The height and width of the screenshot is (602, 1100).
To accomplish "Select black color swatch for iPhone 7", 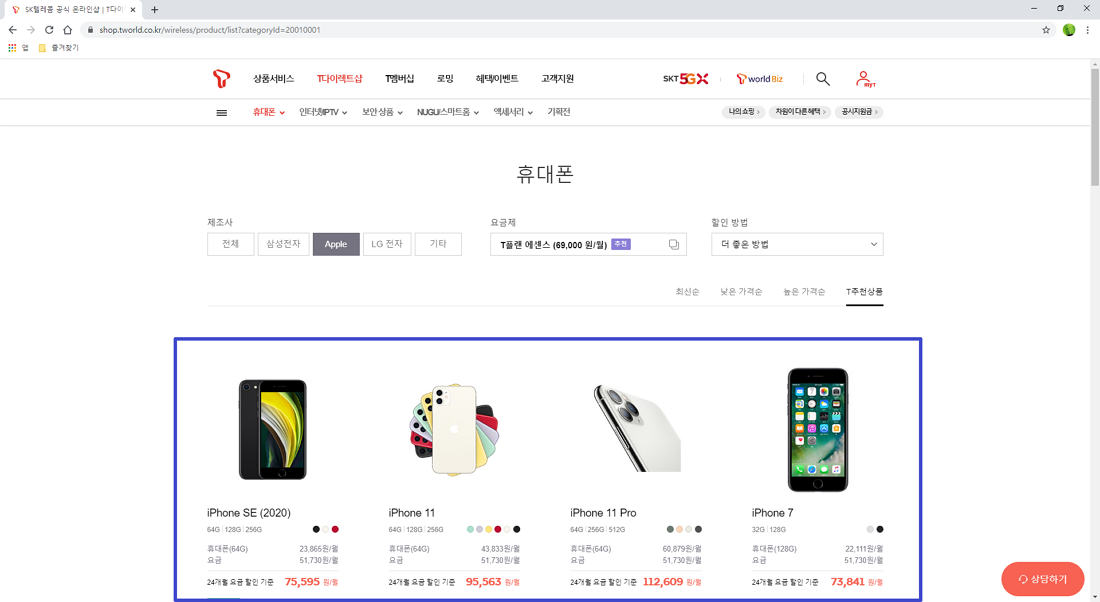I will point(880,530).
